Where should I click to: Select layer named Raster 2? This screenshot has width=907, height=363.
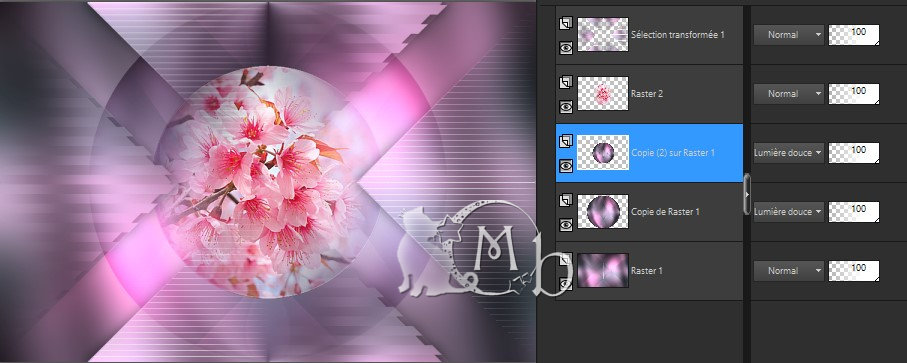pyautogui.click(x=647, y=94)
